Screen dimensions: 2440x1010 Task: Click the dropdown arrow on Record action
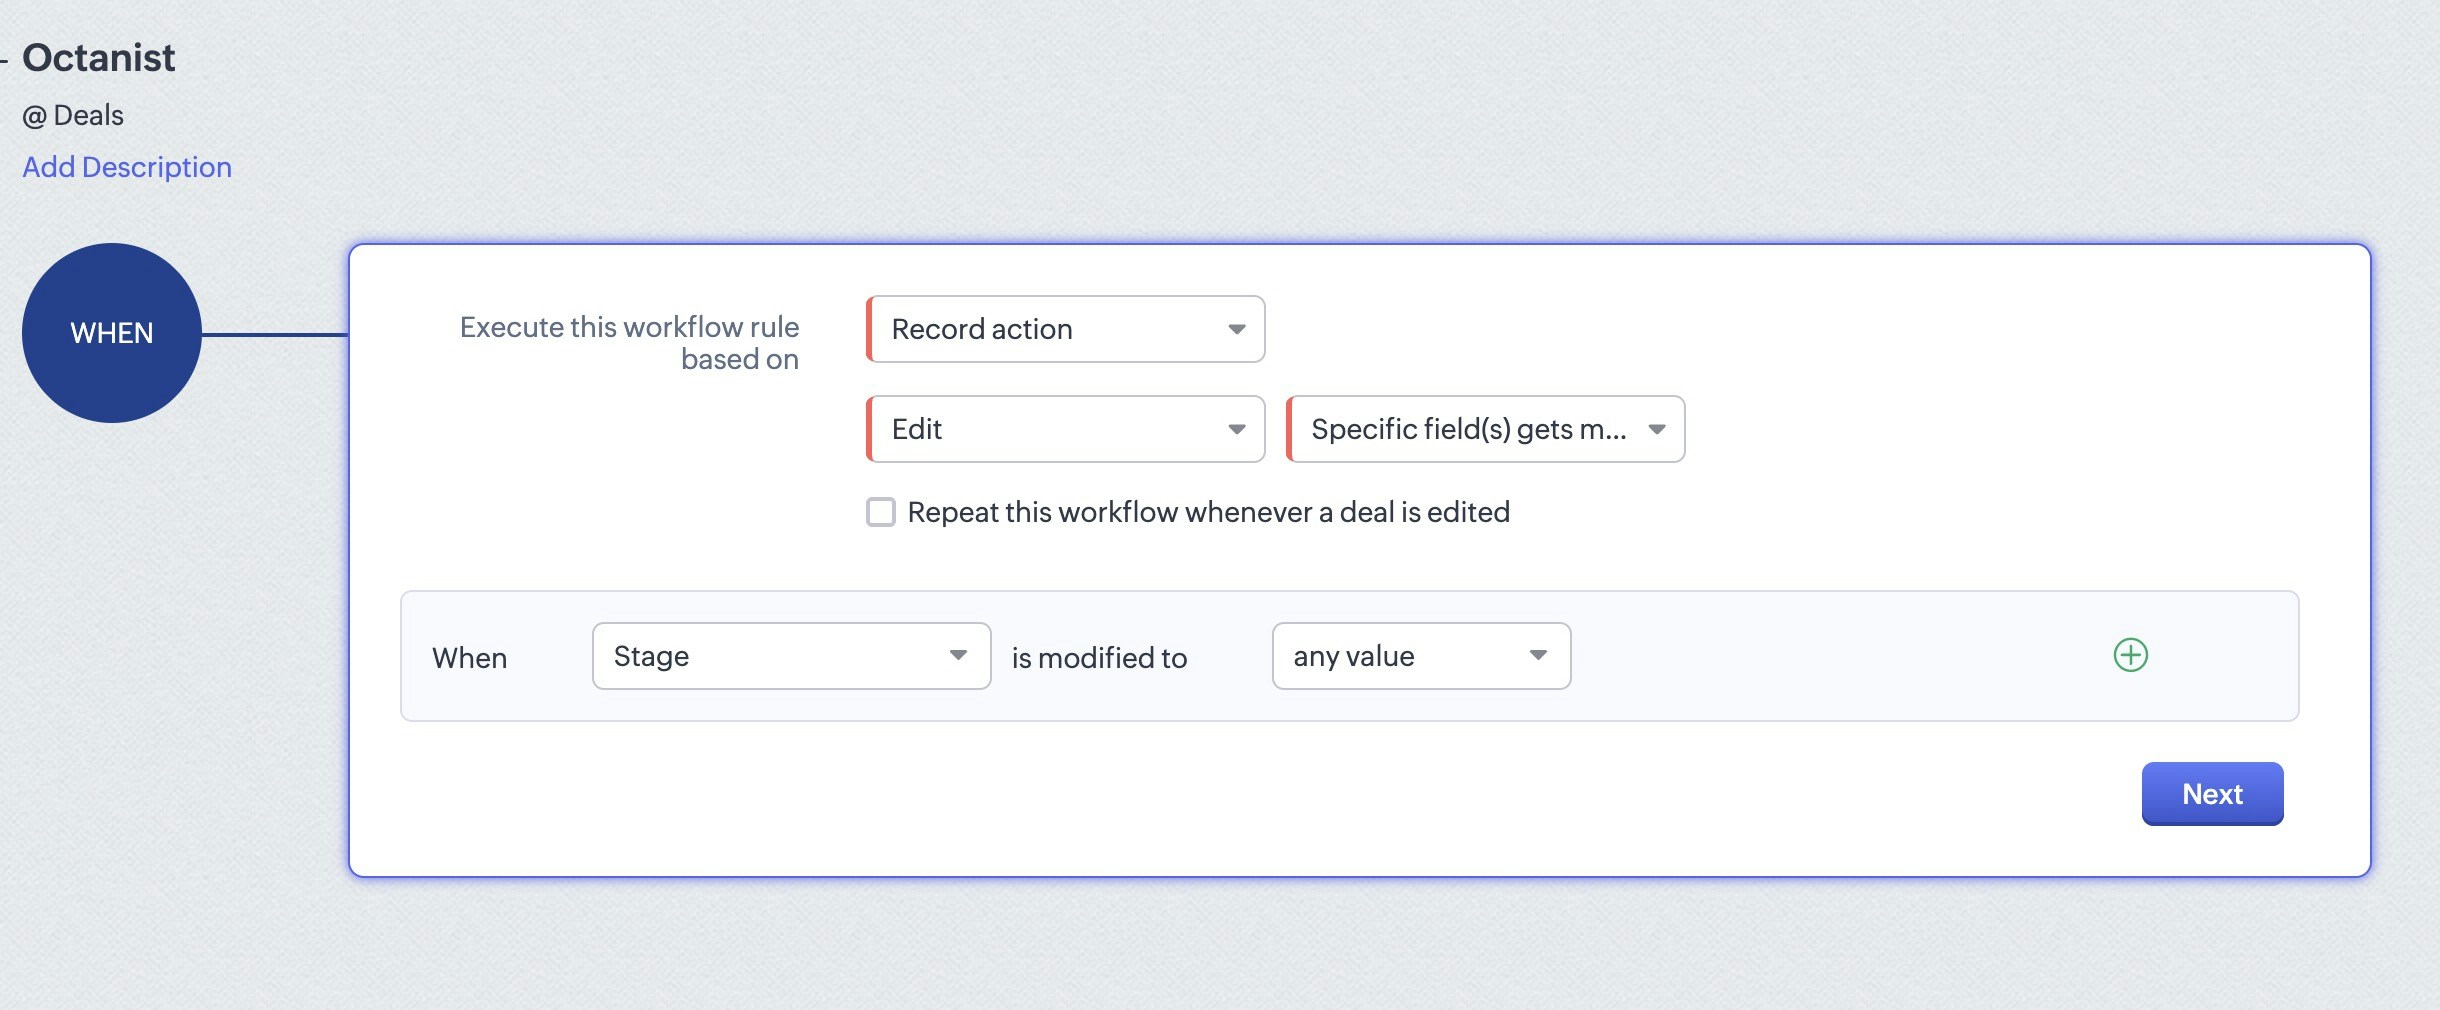click(x=1237, y=329)
